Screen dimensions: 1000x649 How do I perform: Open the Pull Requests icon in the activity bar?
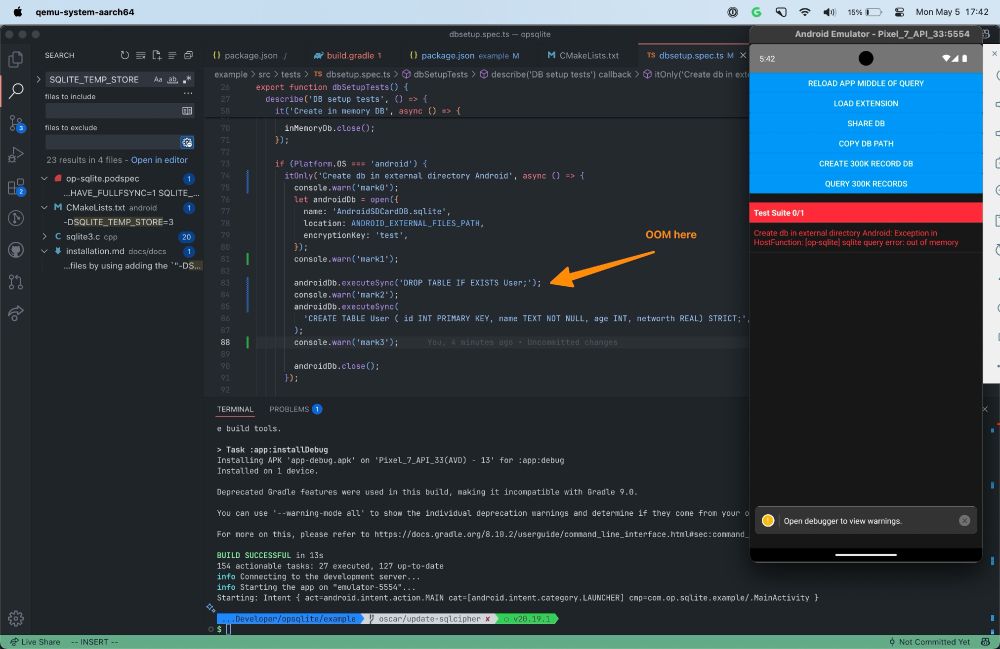[x=15, y=282]
